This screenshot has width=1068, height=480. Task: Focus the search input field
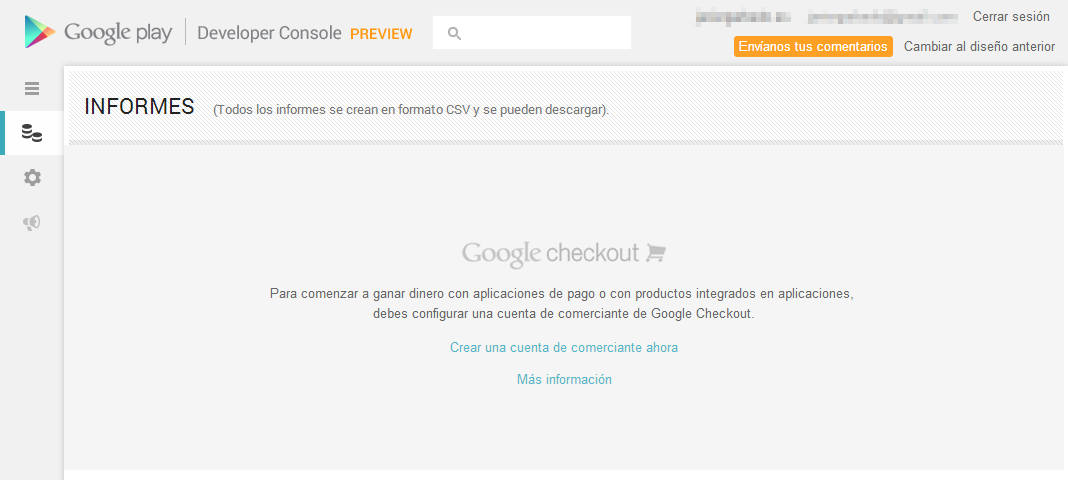click(545, 33)
